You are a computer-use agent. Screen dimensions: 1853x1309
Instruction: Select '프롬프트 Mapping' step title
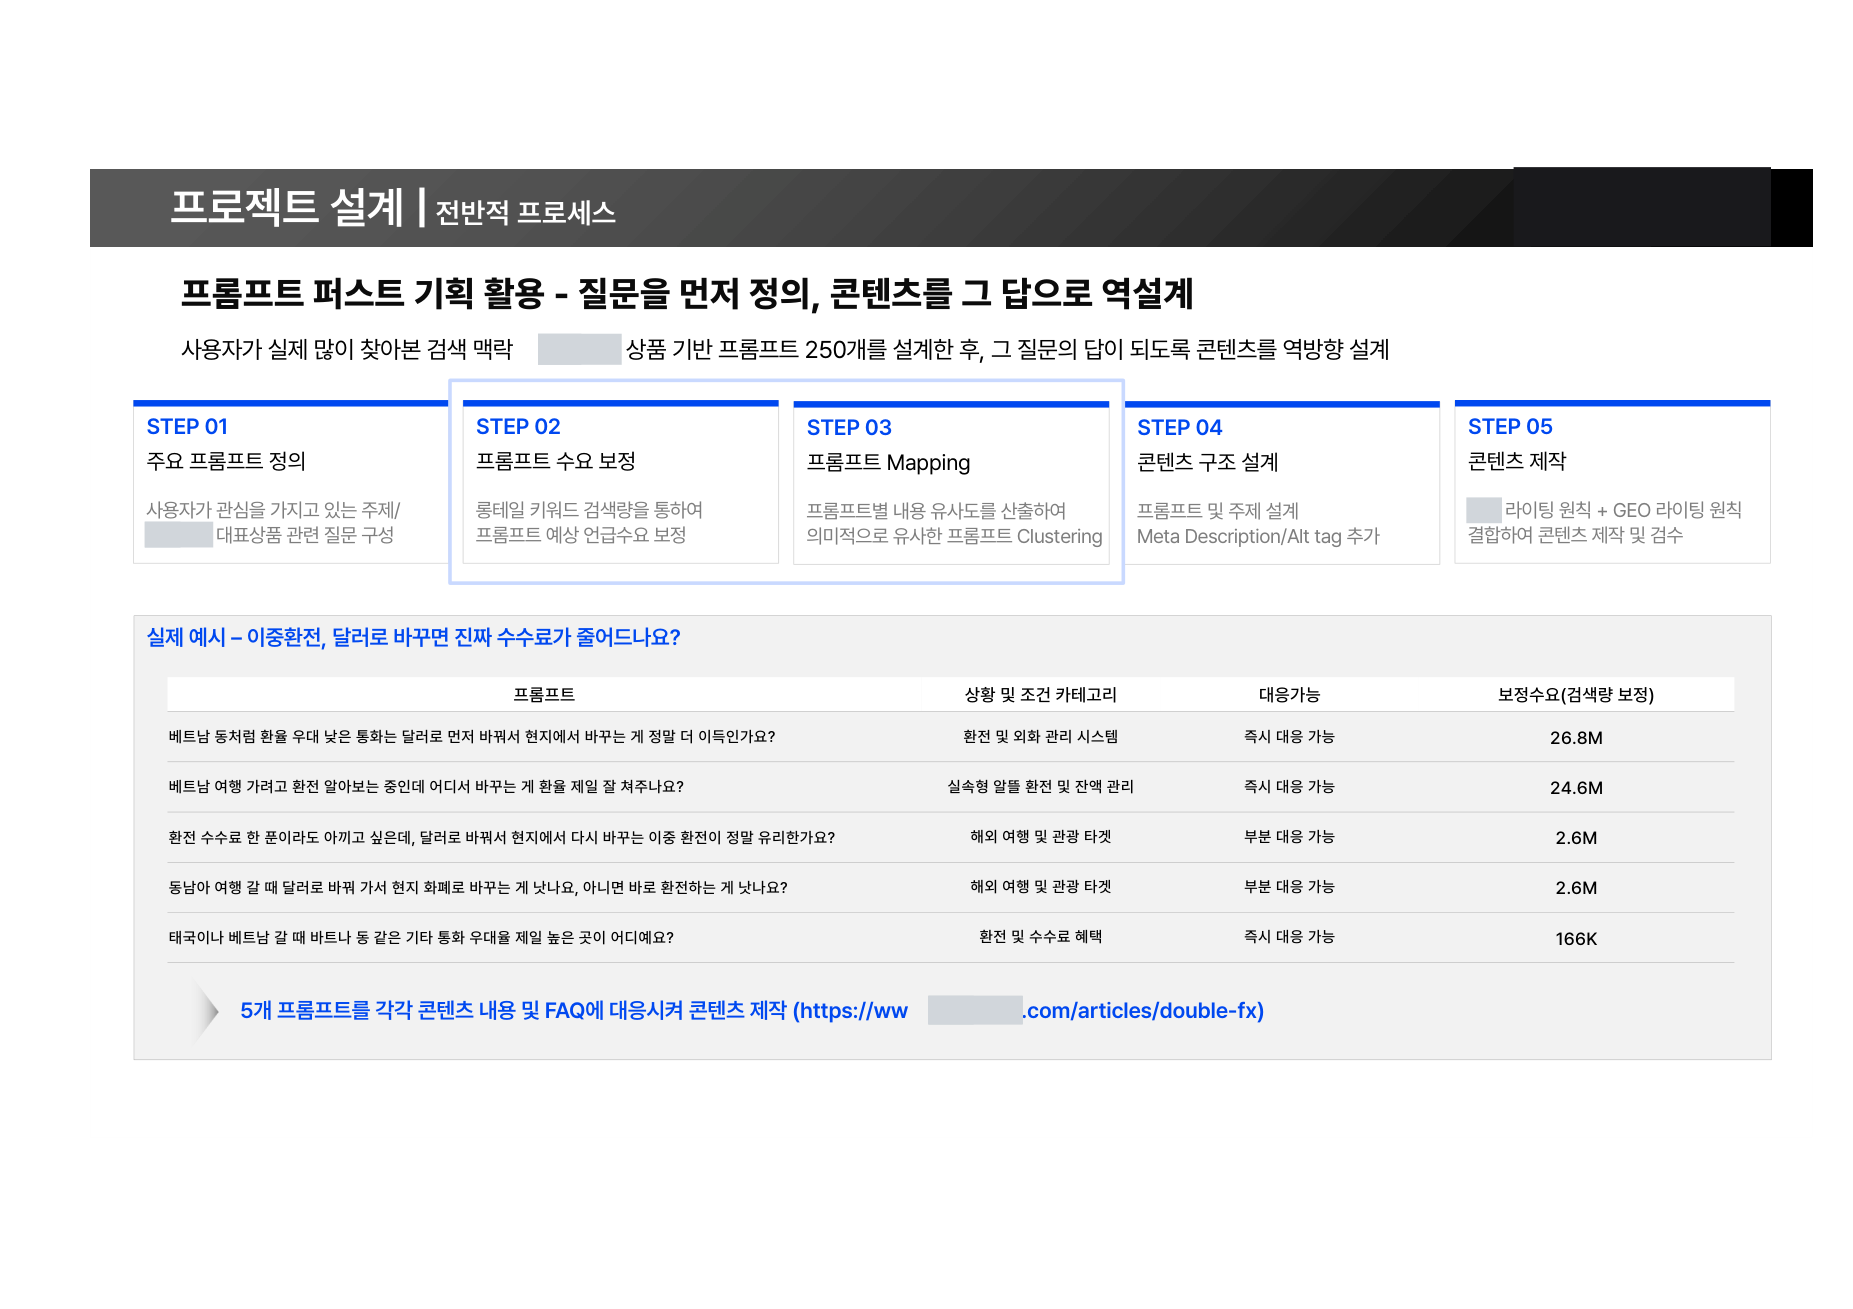888,463
